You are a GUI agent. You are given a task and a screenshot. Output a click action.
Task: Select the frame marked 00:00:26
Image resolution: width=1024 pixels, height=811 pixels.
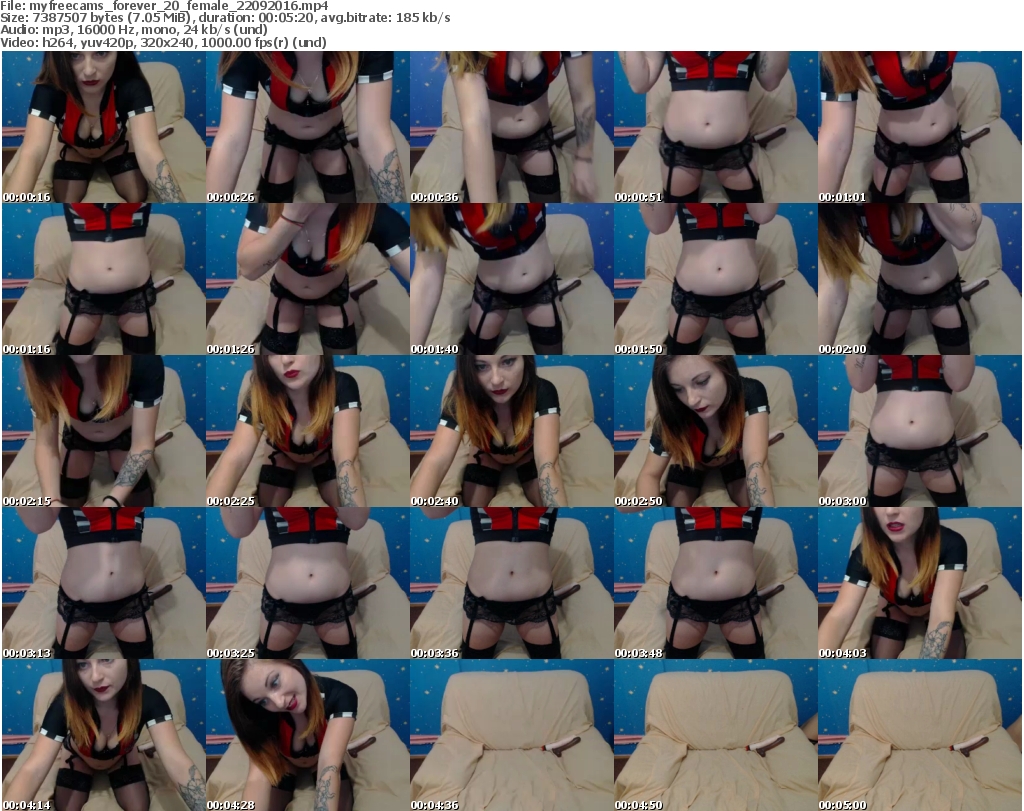[x=307, y=127]
